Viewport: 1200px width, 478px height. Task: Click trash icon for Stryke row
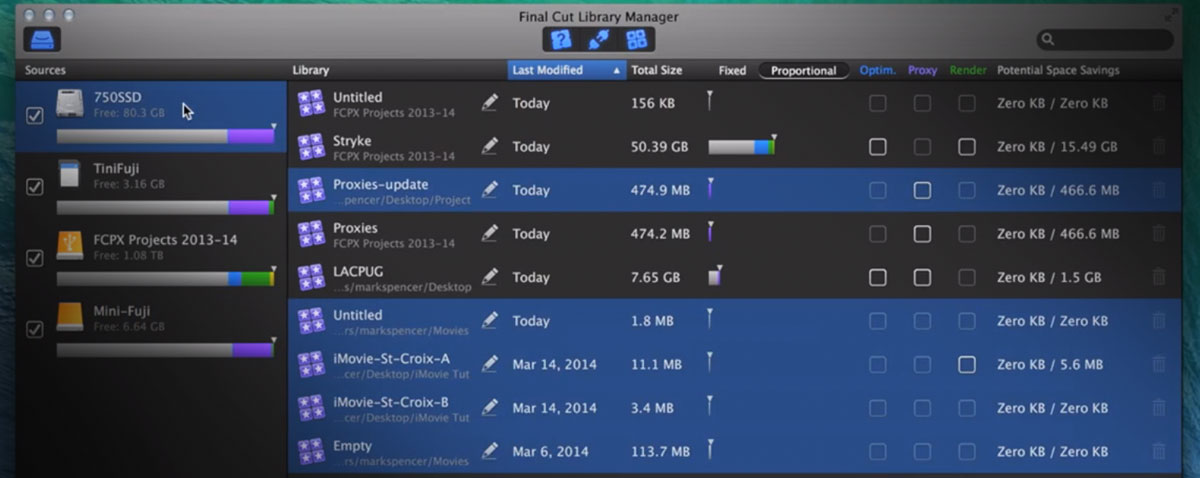(x=1158, y=146)
